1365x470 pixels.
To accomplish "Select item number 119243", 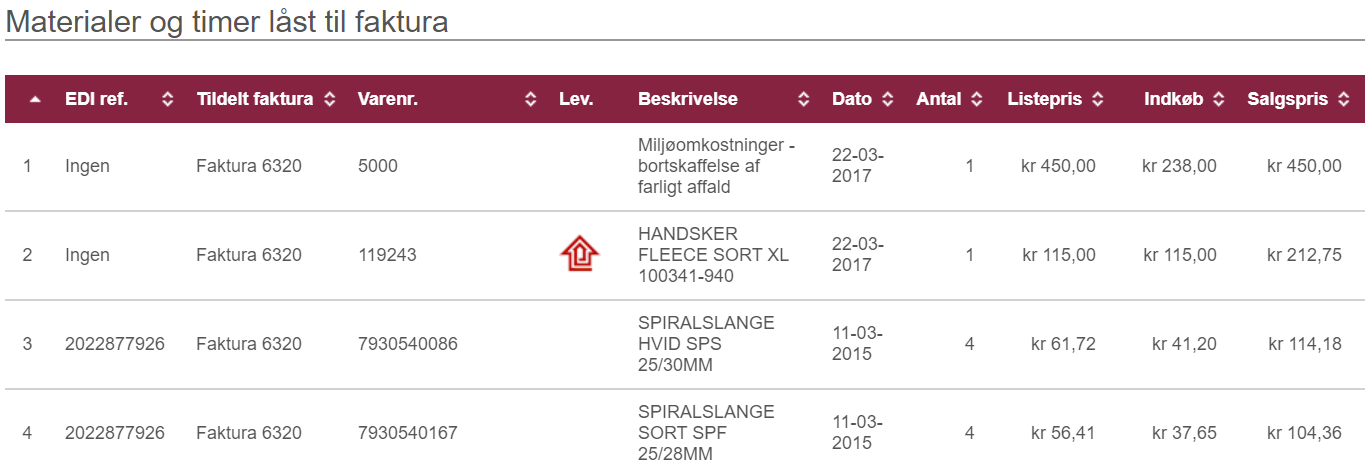I will [x=388, y=255].
